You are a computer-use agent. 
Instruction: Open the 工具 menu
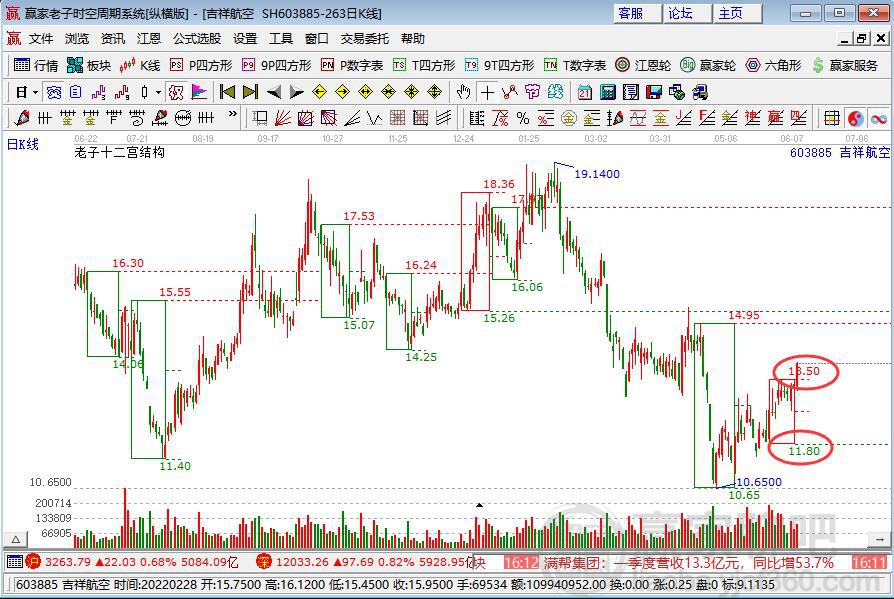pyautogui.click(x=281, y=39)
